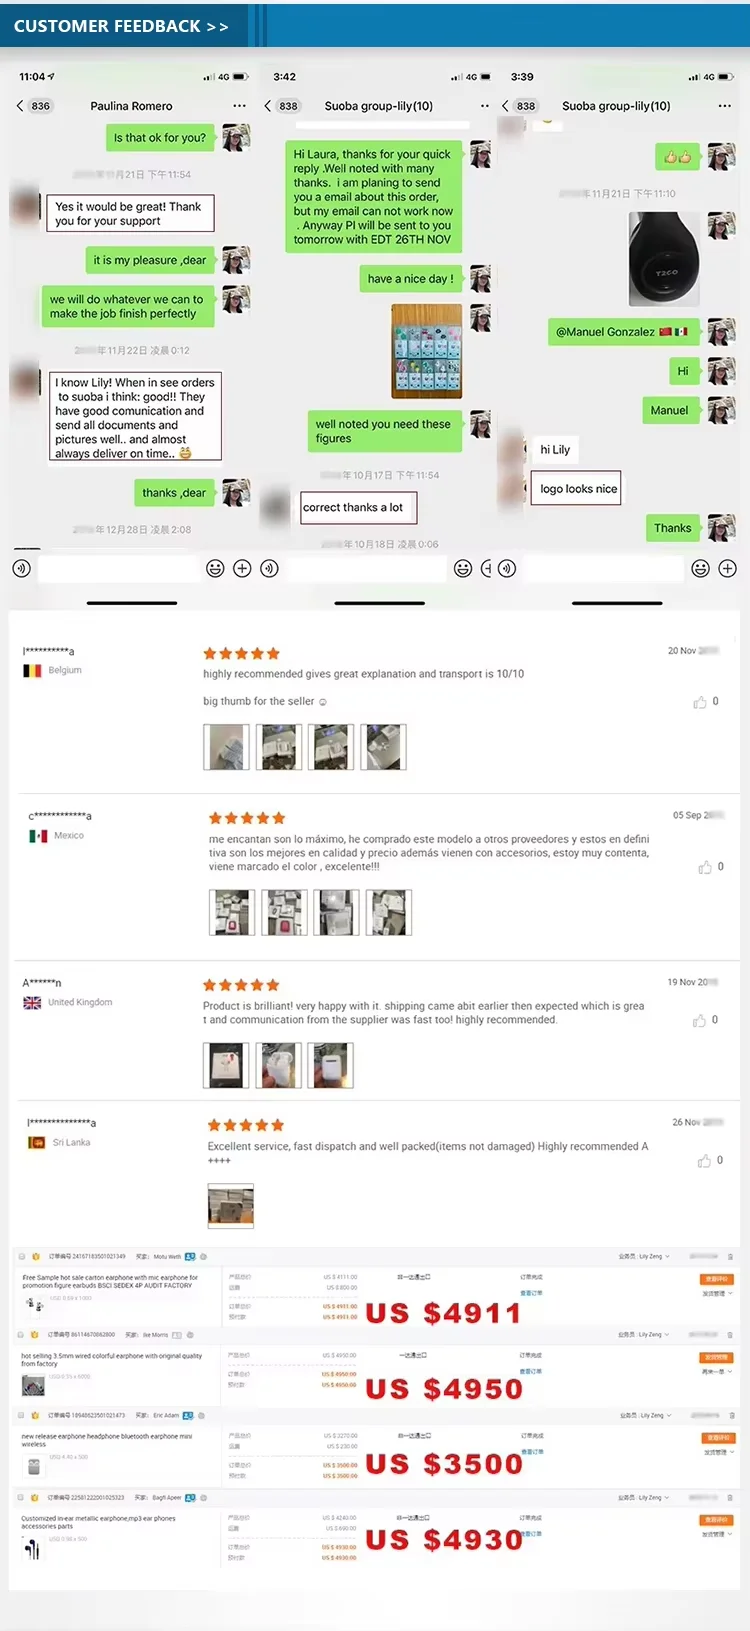Click the orange button on the first order
Viewport: 750px width, 1631px height.
click(716, 1279)
